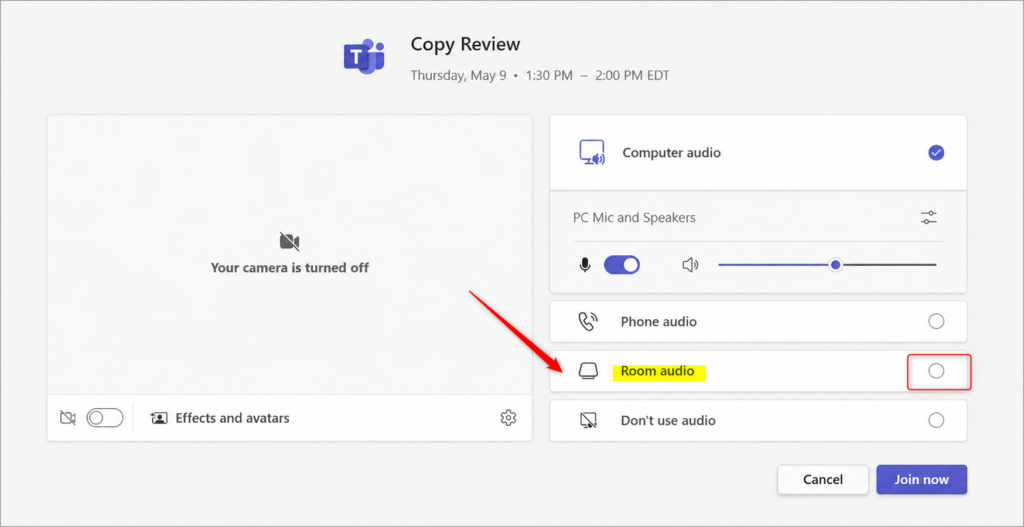Screen dimensions: 1024x527
Task: Click the Don't use audio label
Action: click(x=668, y=421)
